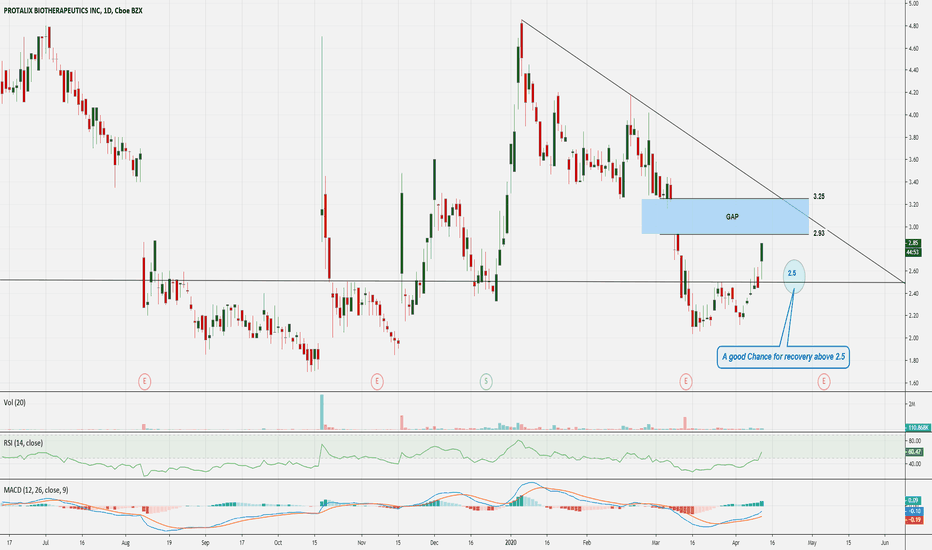The image size is (932, 550).
Task: Click the 5.00 level on price axis
Action: pyautogui.click(x=913, y=4)
